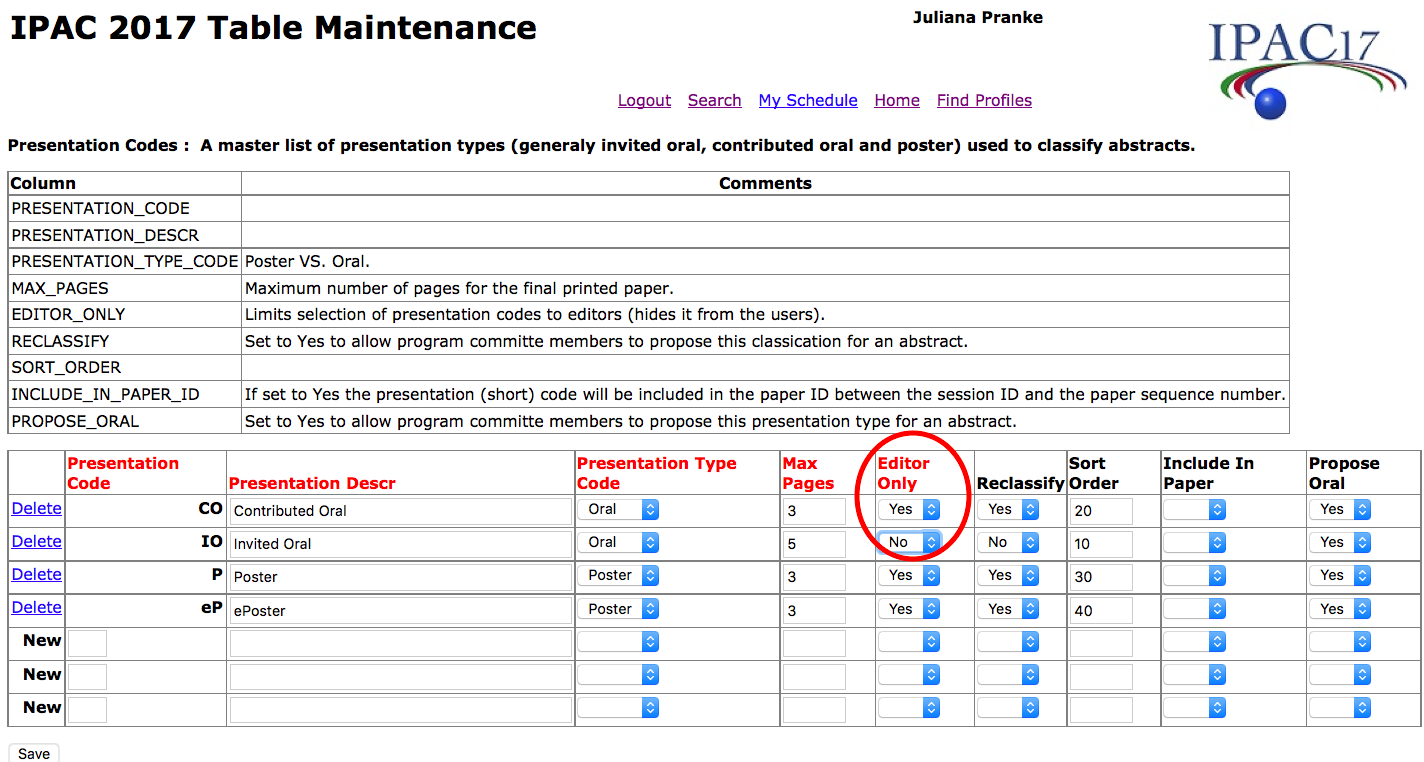The height and width of the screenshot is (762, 1424).
Task: Go to My Schedule
Action: point(808,100)
